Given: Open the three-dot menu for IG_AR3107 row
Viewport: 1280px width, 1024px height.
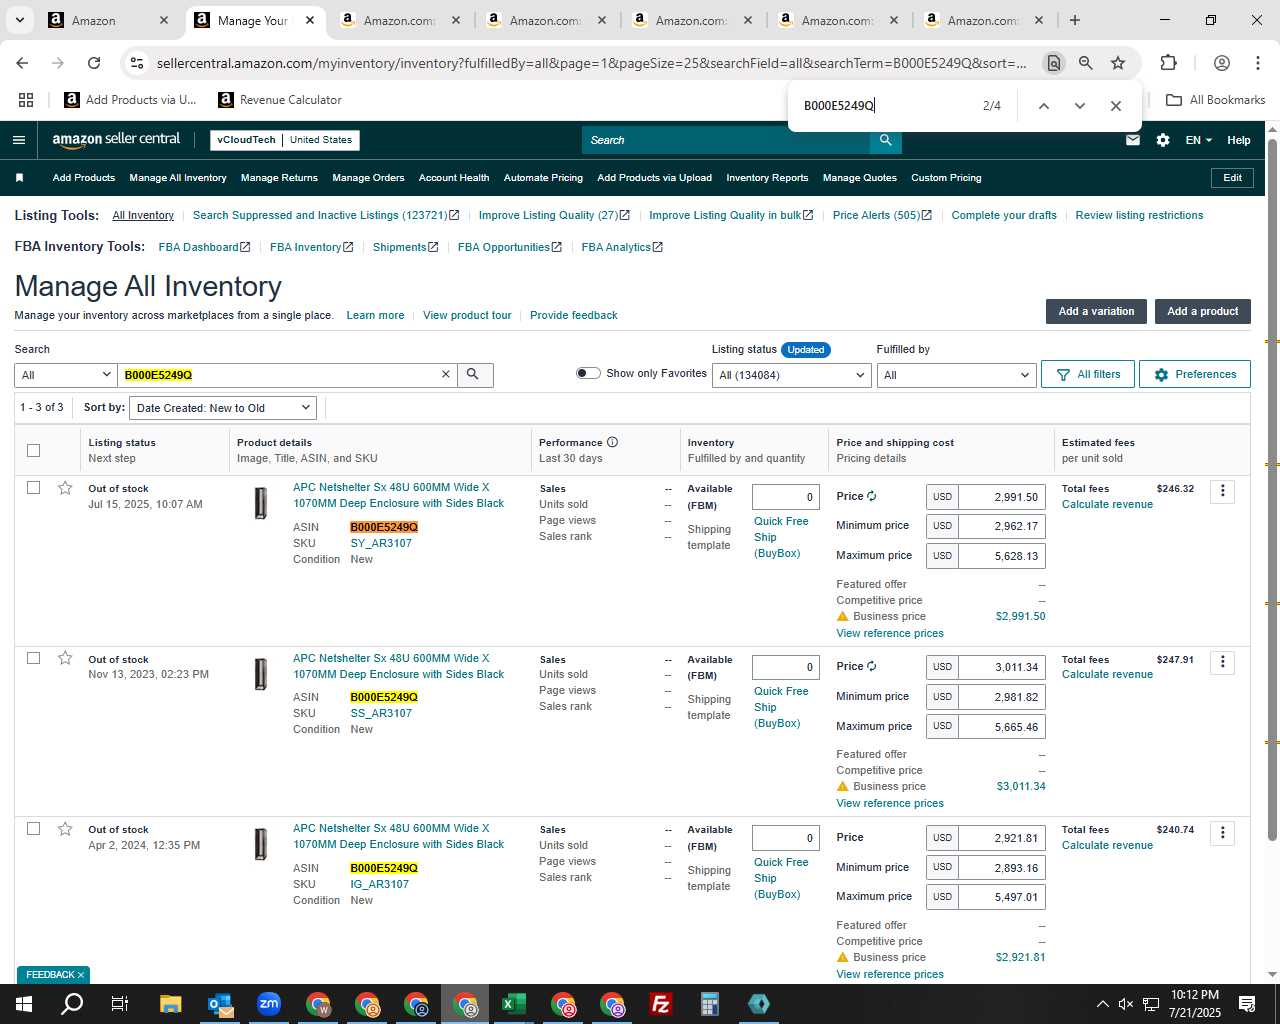Looking at the screenshot, I should (x=1222, y=833).
